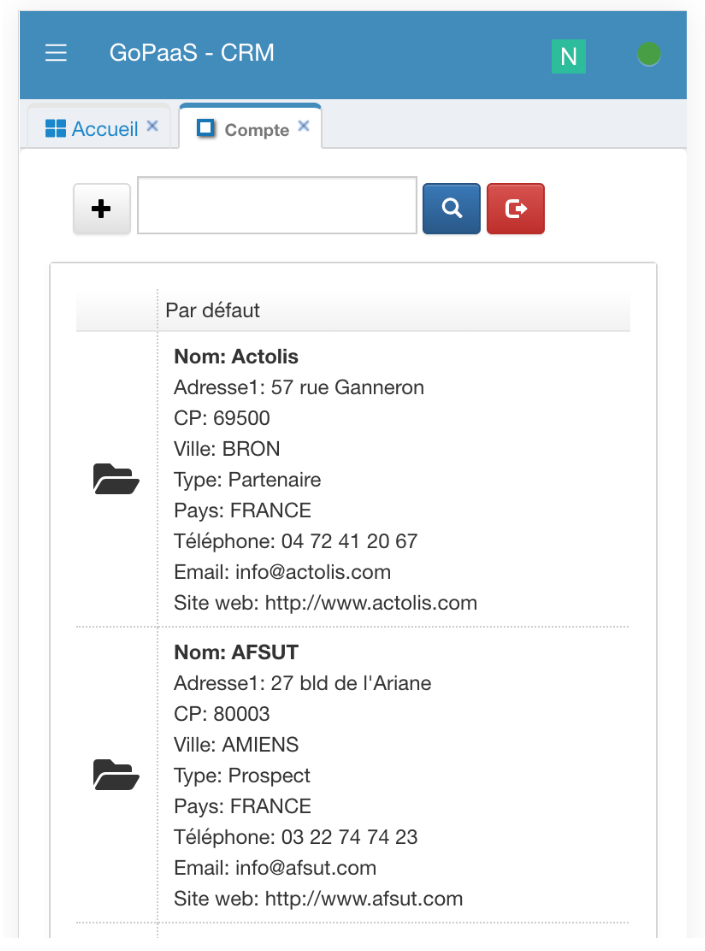This screenshot has width=705, height=951.
Task: Click the green N user badge
Action: [x=568, y=56]
